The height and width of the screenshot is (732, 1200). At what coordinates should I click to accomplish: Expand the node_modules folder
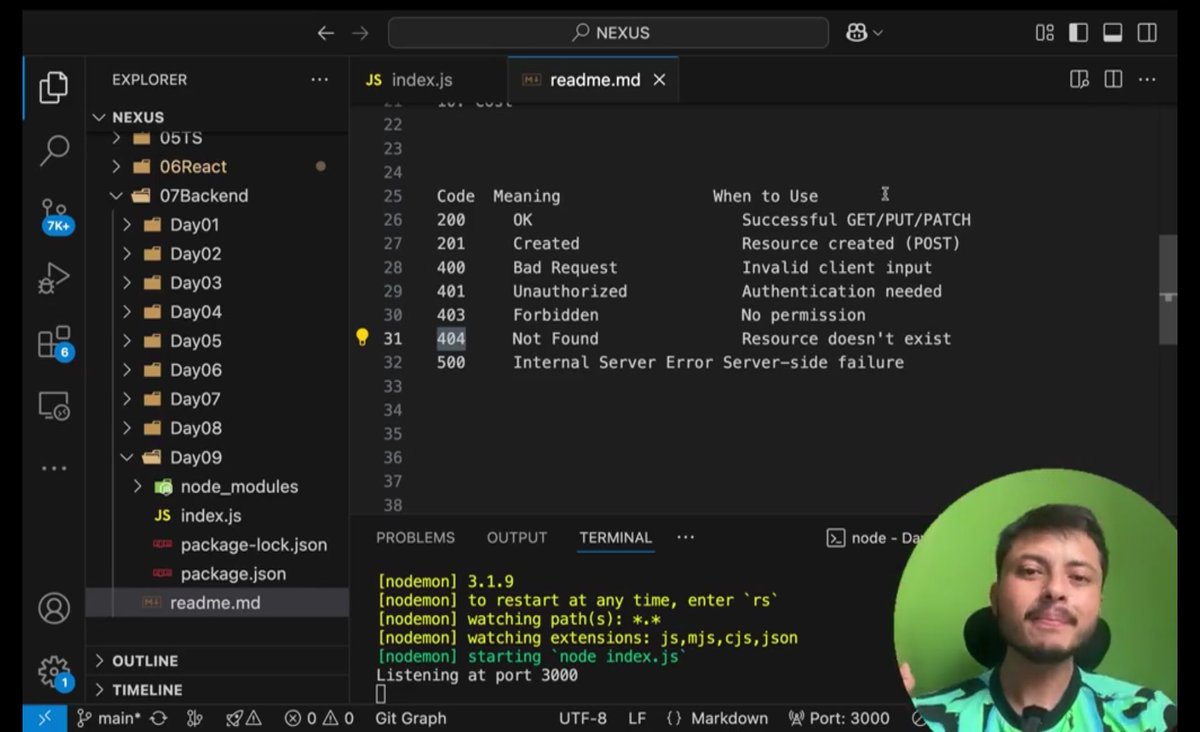138,486
